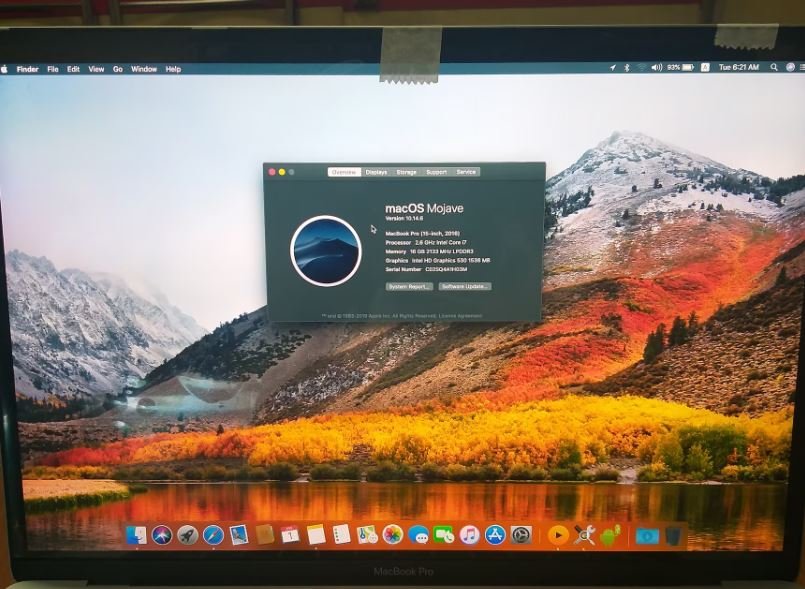
Task: Open the Apple menu
Action: point(4,69)
